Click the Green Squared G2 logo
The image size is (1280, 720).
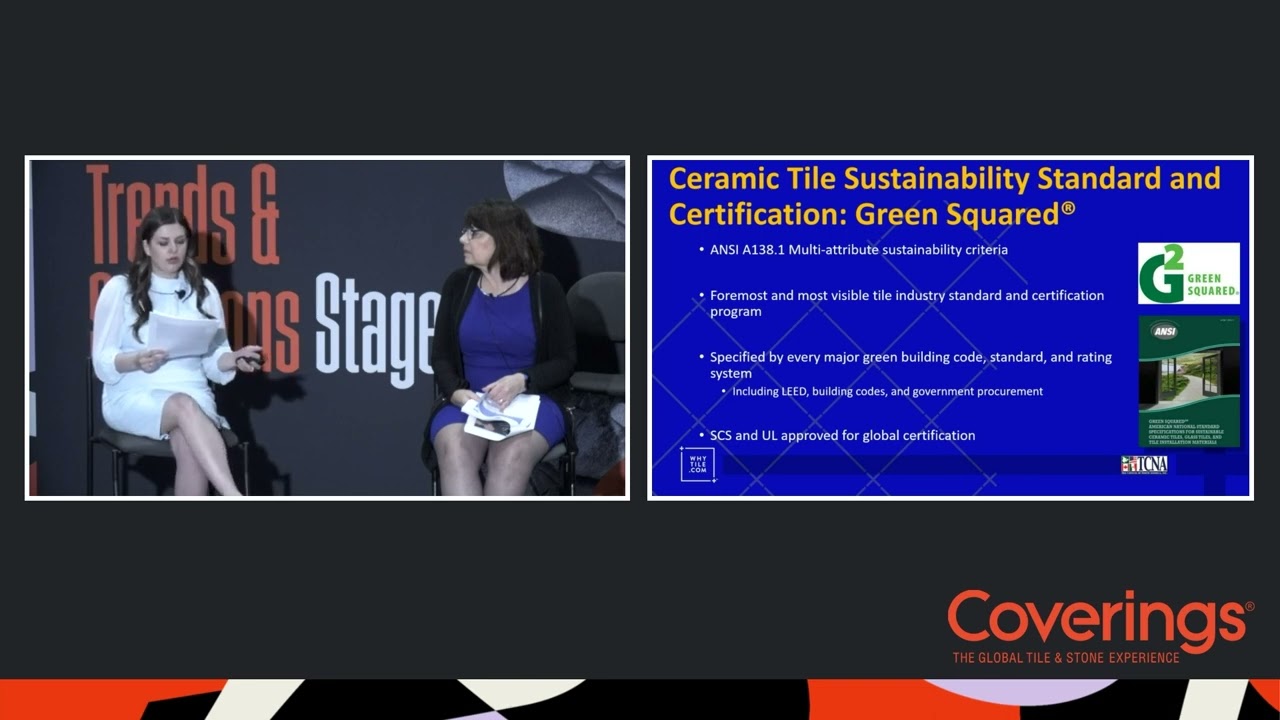tap(1189, 273)
